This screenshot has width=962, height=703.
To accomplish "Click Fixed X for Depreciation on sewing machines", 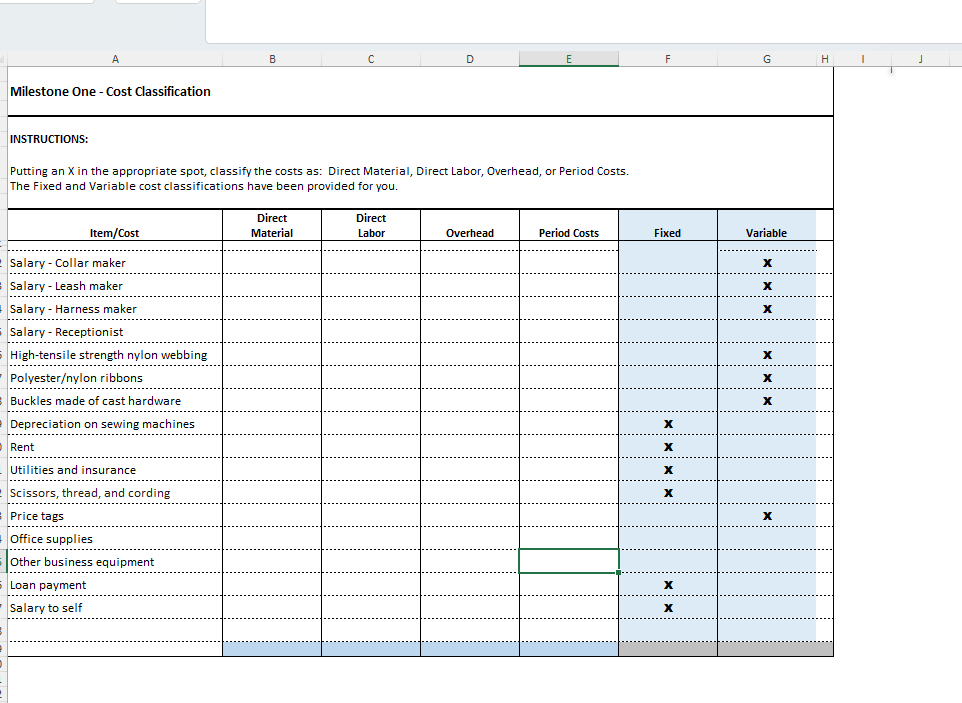I will pos(668,424).
